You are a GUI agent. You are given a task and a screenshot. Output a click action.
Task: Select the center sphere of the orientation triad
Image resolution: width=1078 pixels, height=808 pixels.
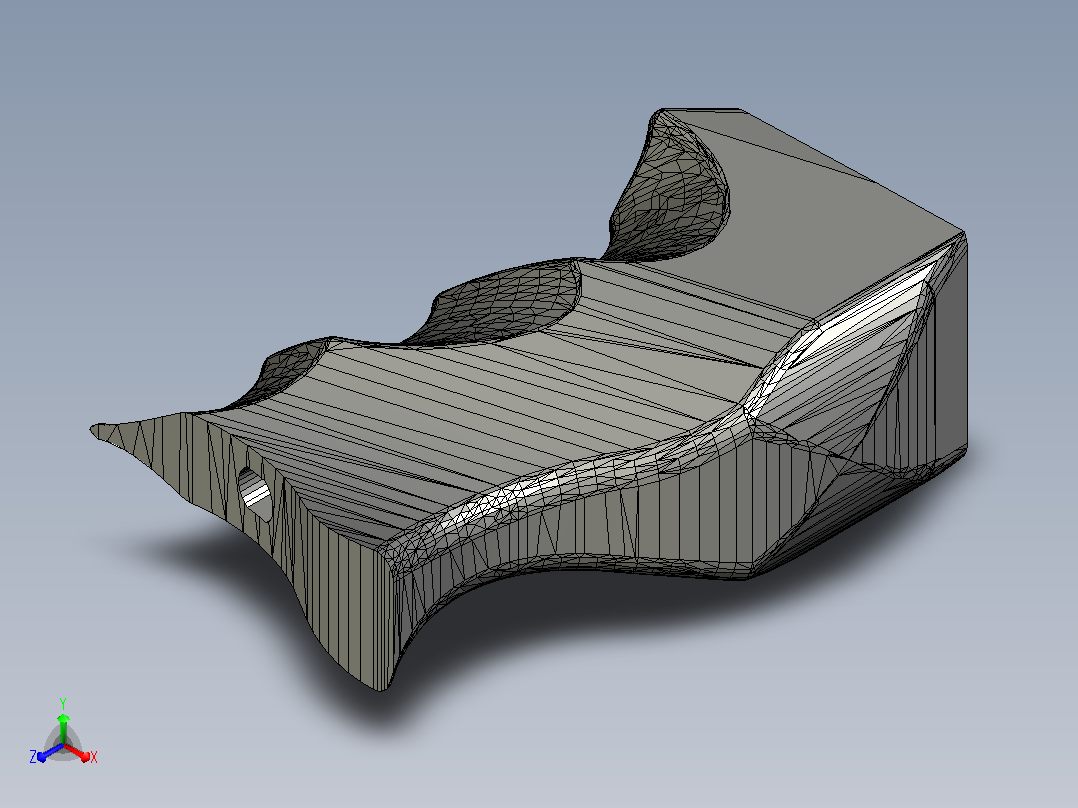(63, 745)
